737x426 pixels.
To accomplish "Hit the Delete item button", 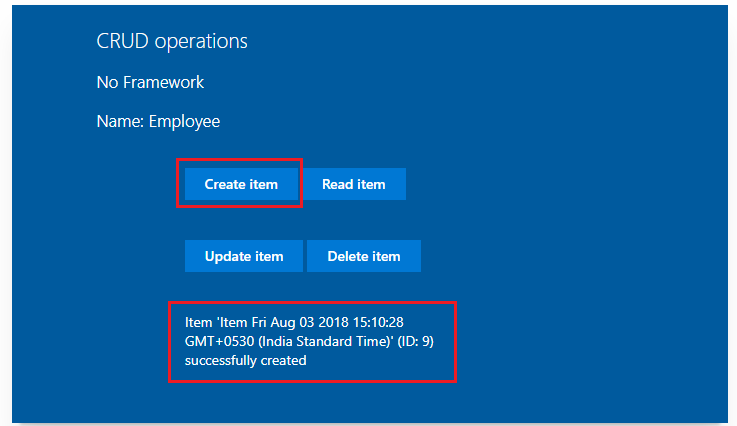I will pyautogui.click(x=363, y=256).
